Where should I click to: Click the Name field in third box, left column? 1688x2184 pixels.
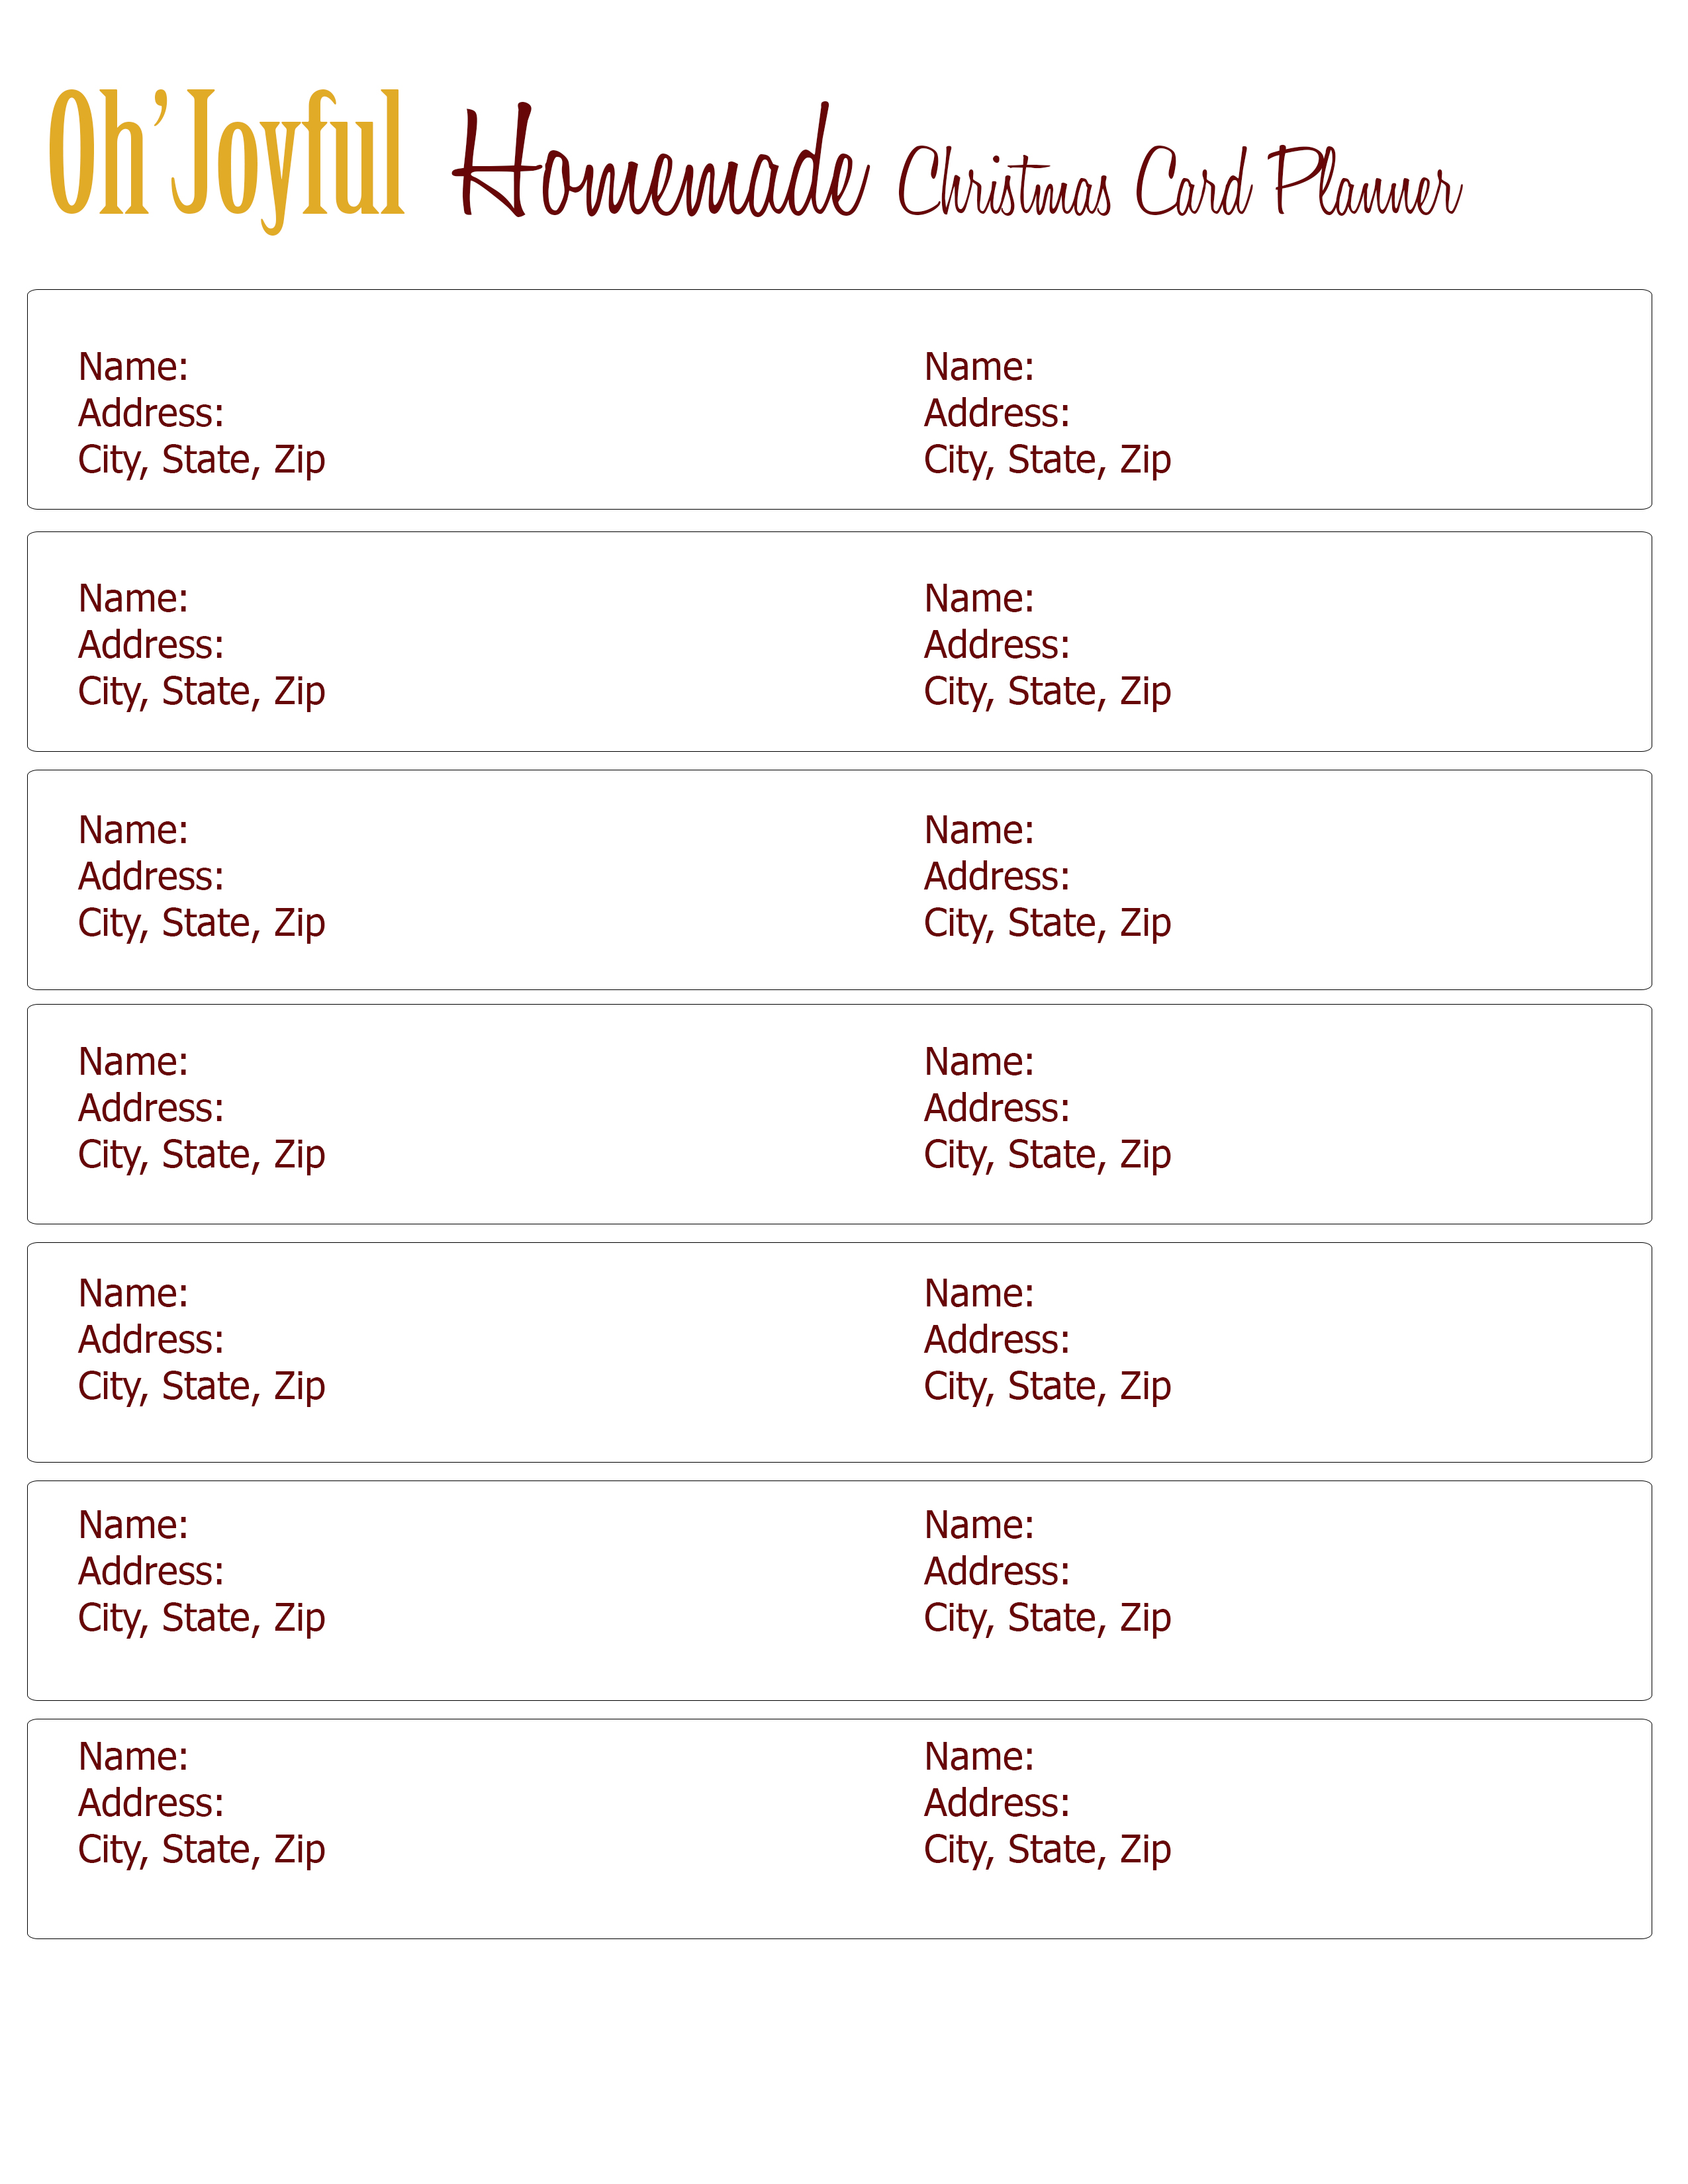(x=134, y=830)
